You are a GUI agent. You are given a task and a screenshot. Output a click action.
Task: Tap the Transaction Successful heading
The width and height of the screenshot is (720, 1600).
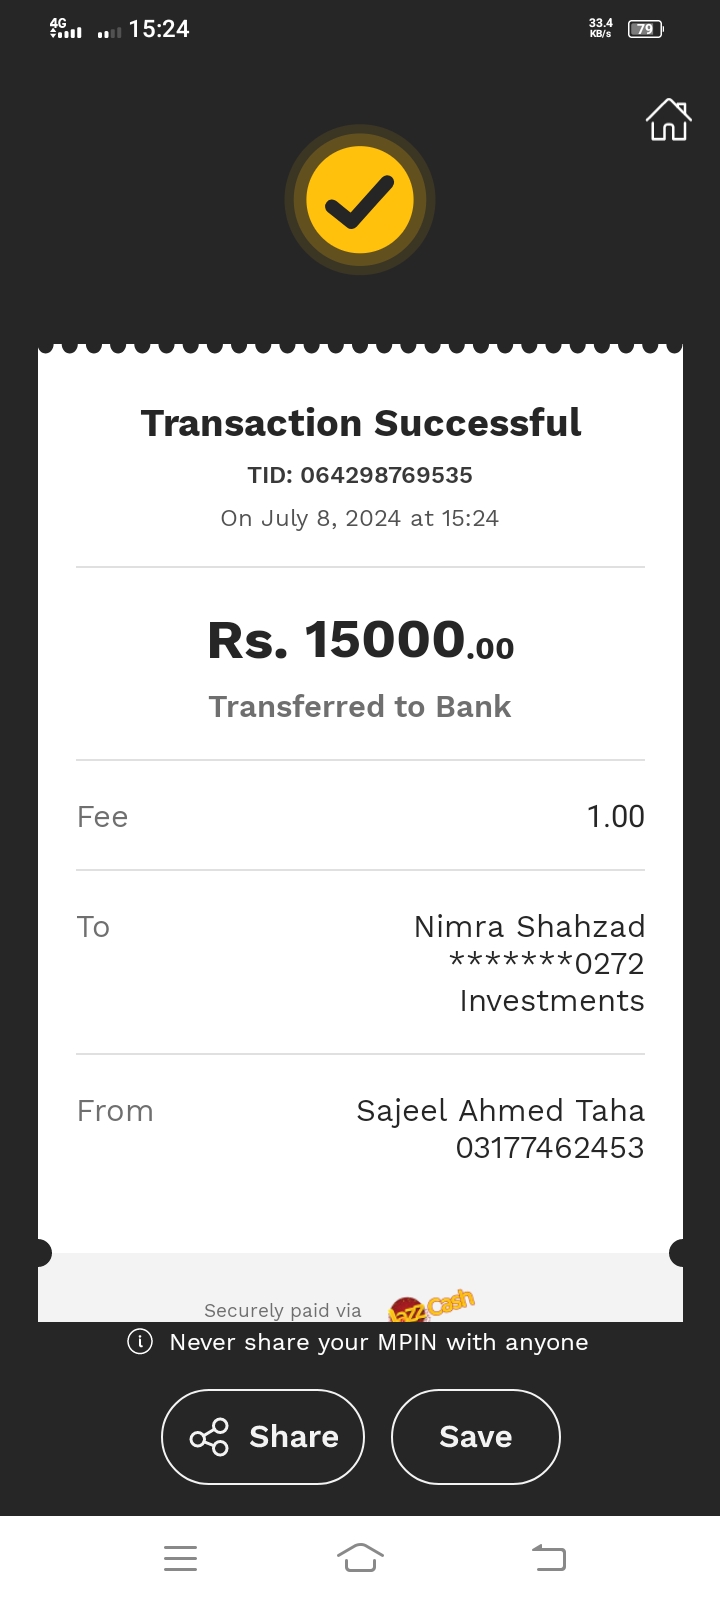(x=360, y=423)
